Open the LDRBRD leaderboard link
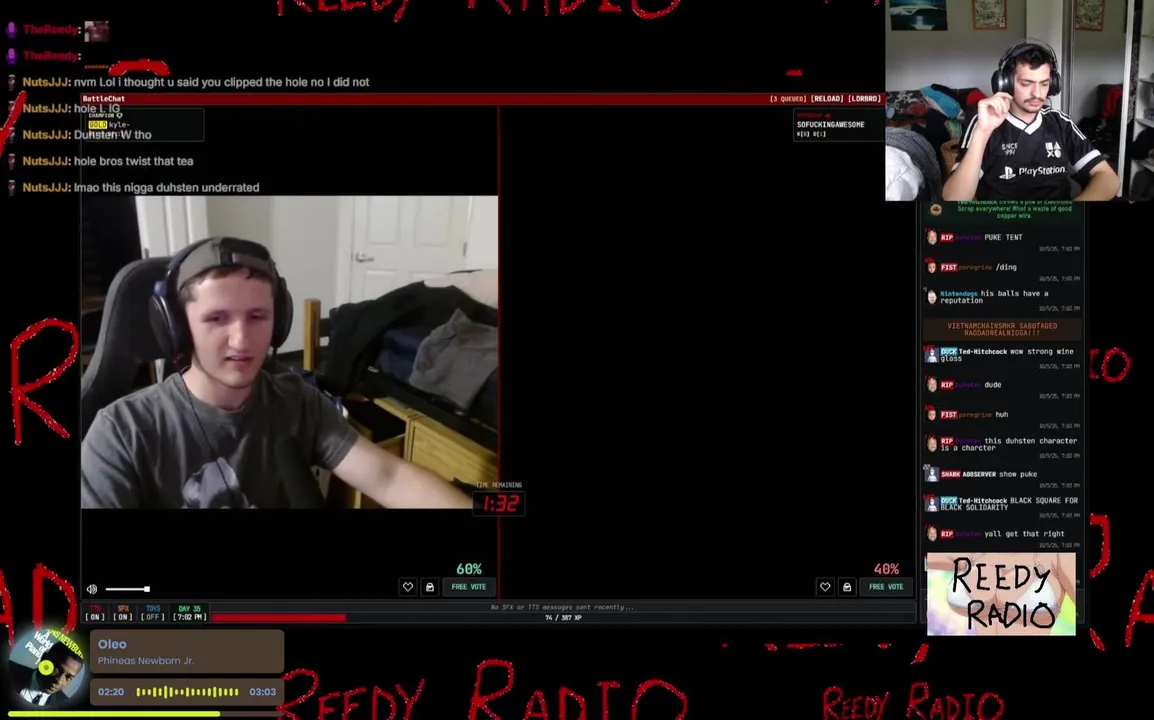1154x720 pixels. coord(864,99)
